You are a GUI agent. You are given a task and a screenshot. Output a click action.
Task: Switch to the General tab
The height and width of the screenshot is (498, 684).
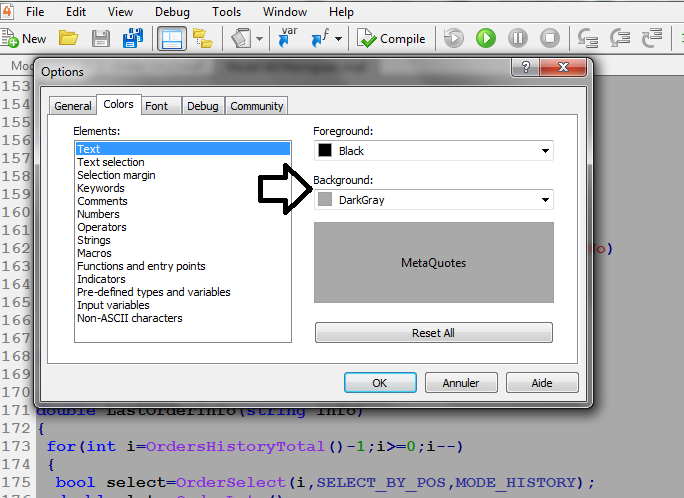[72, 106]
